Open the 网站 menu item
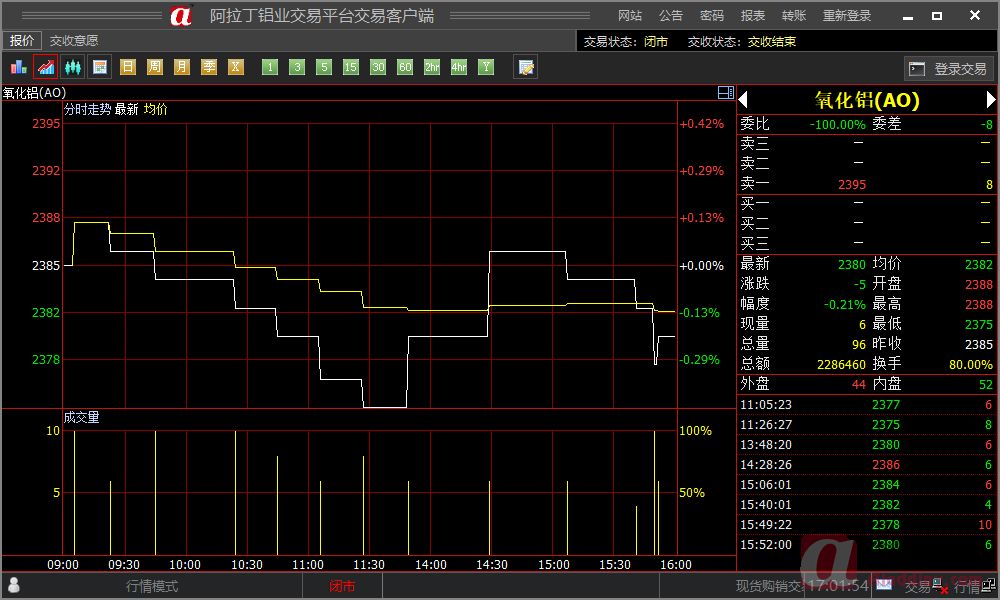The image size is (1000, 600). [x=630, y=15]
